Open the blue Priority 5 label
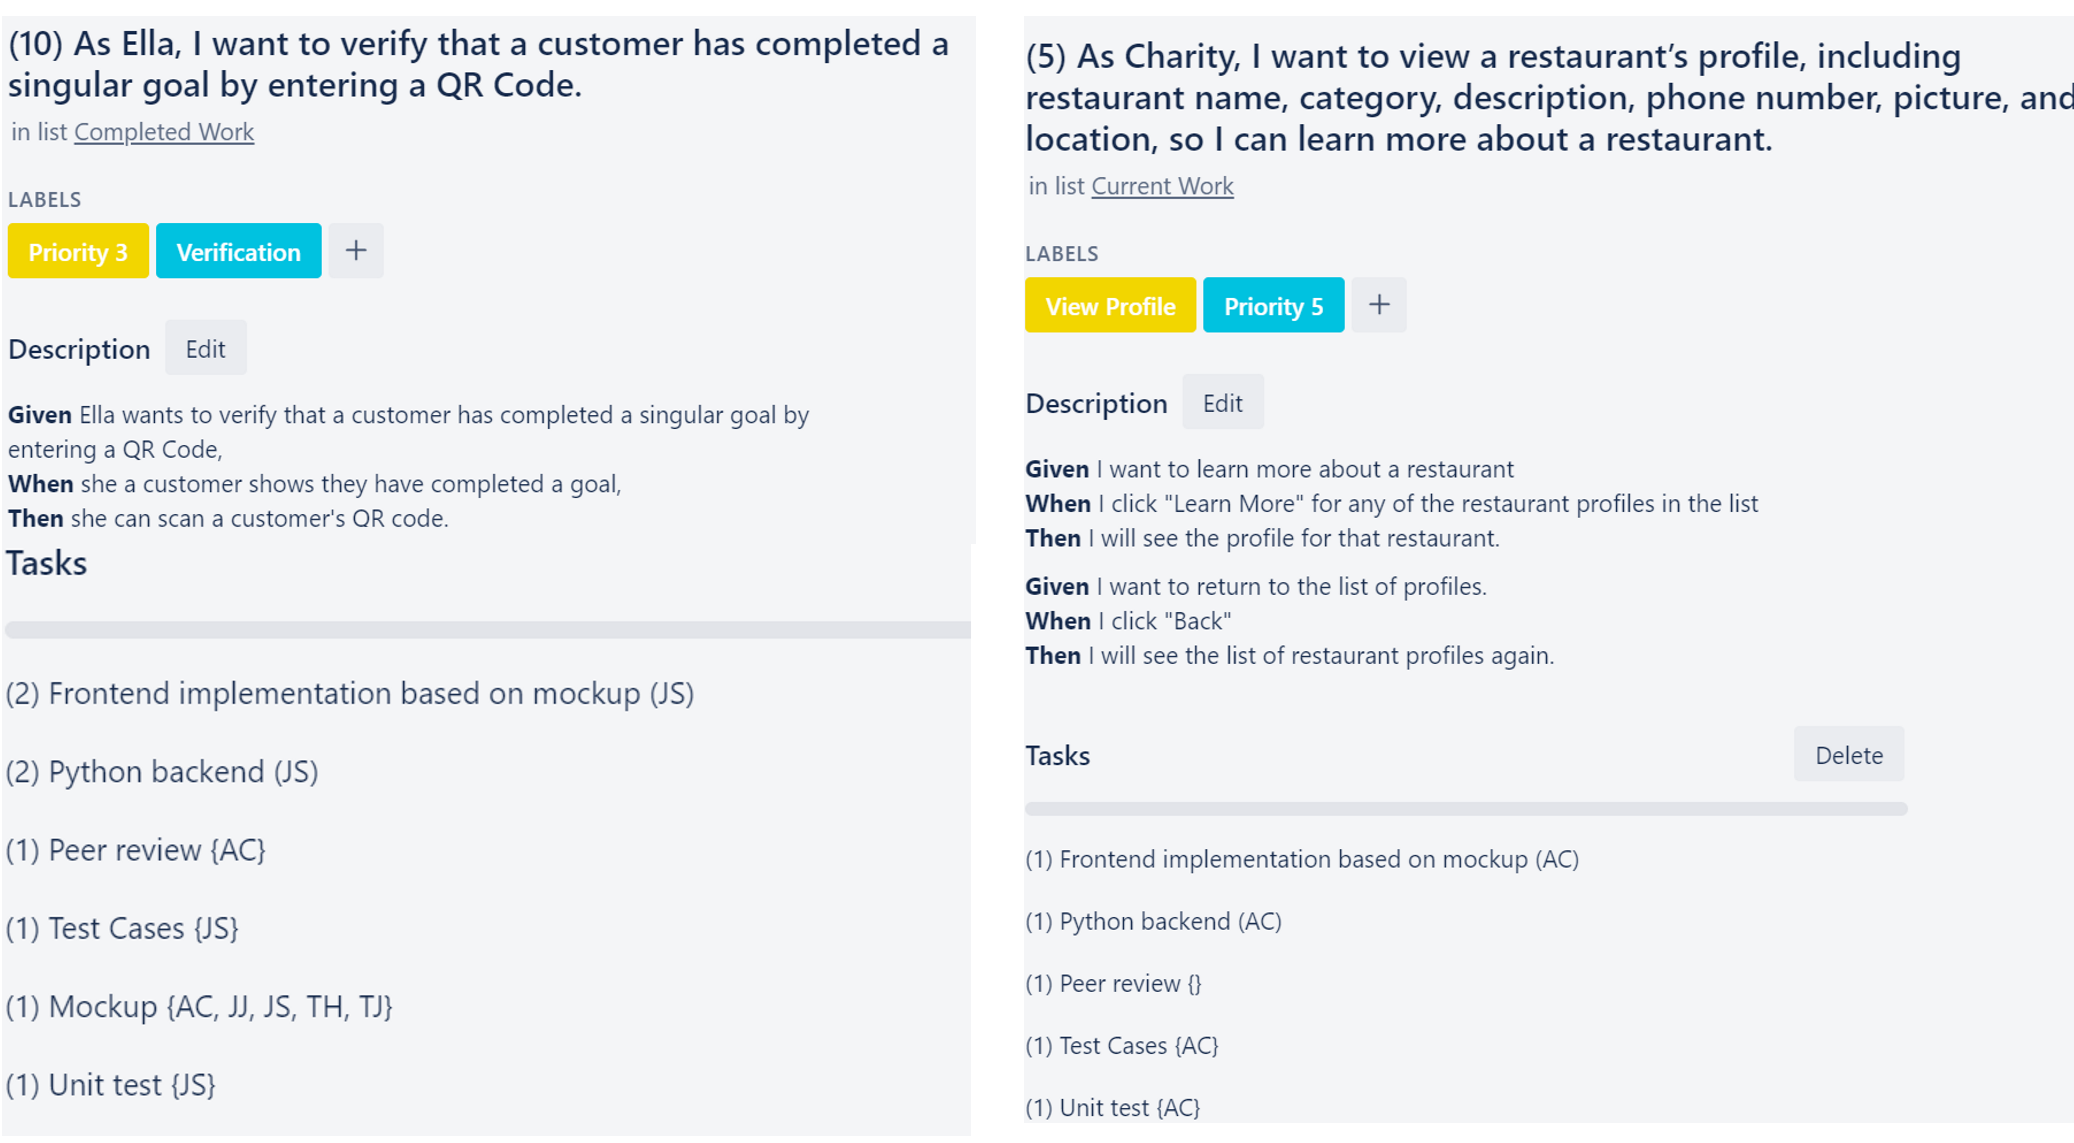Viewport: 2074px width, 1143px height. (1274, 305)
